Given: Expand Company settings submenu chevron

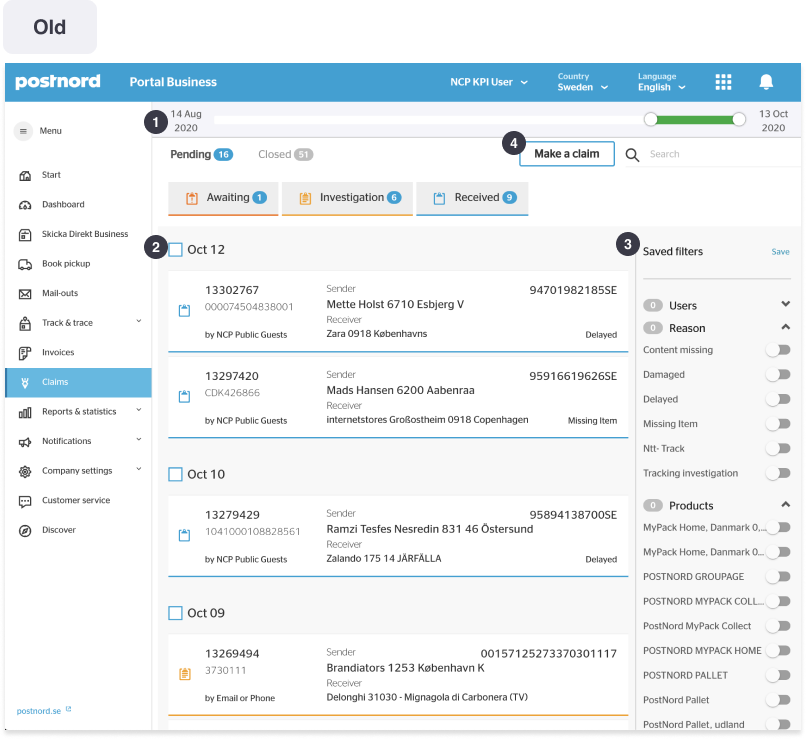Looking at the screenshot, I should [138, 470].
